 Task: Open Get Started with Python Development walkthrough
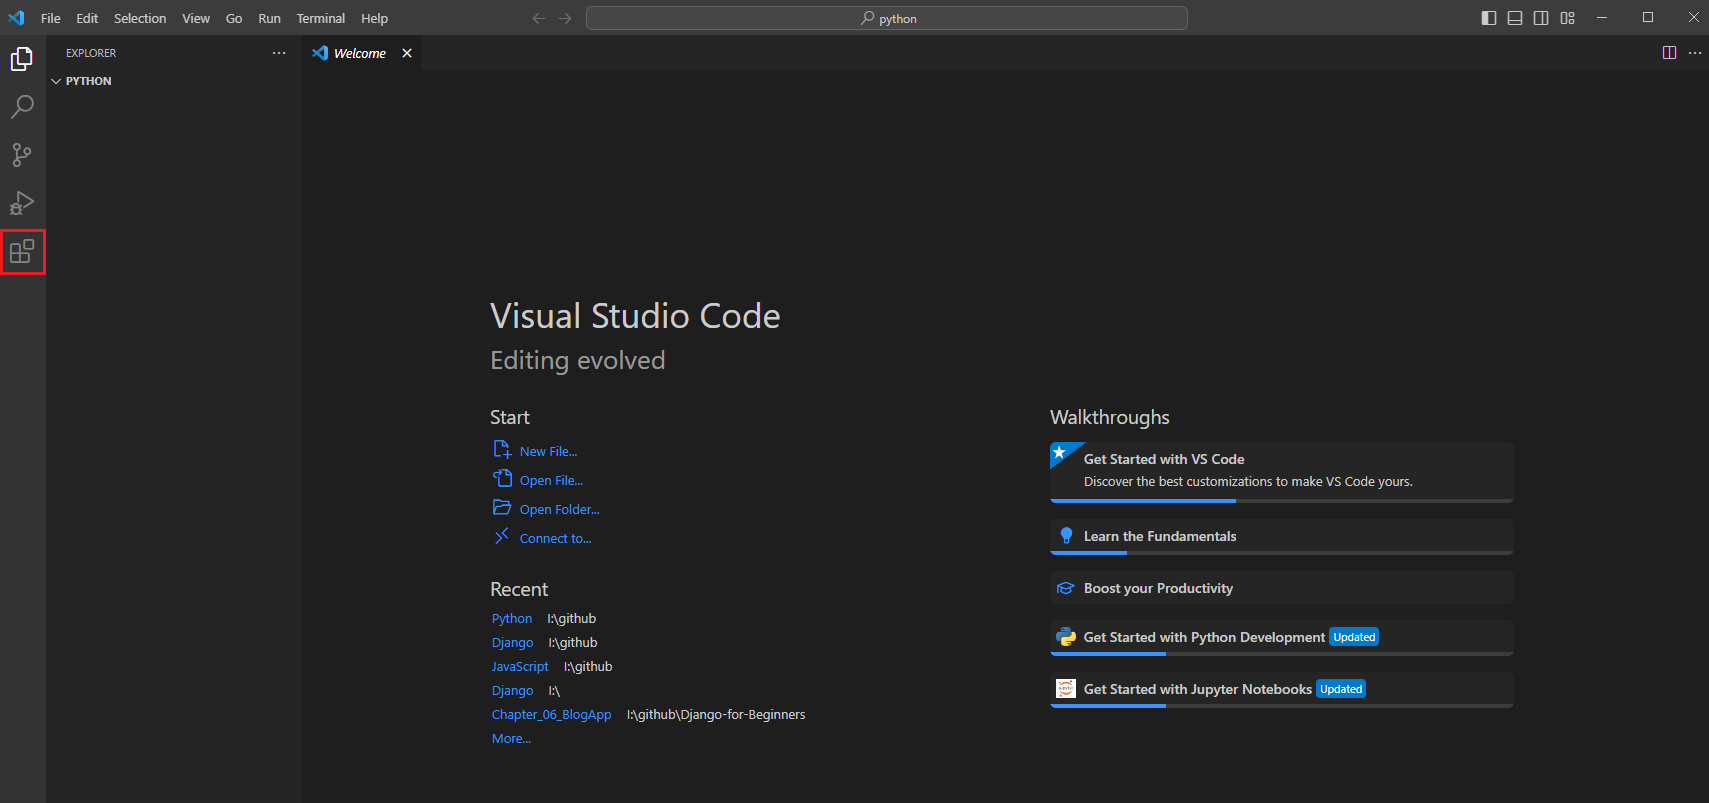point(1282,638)
